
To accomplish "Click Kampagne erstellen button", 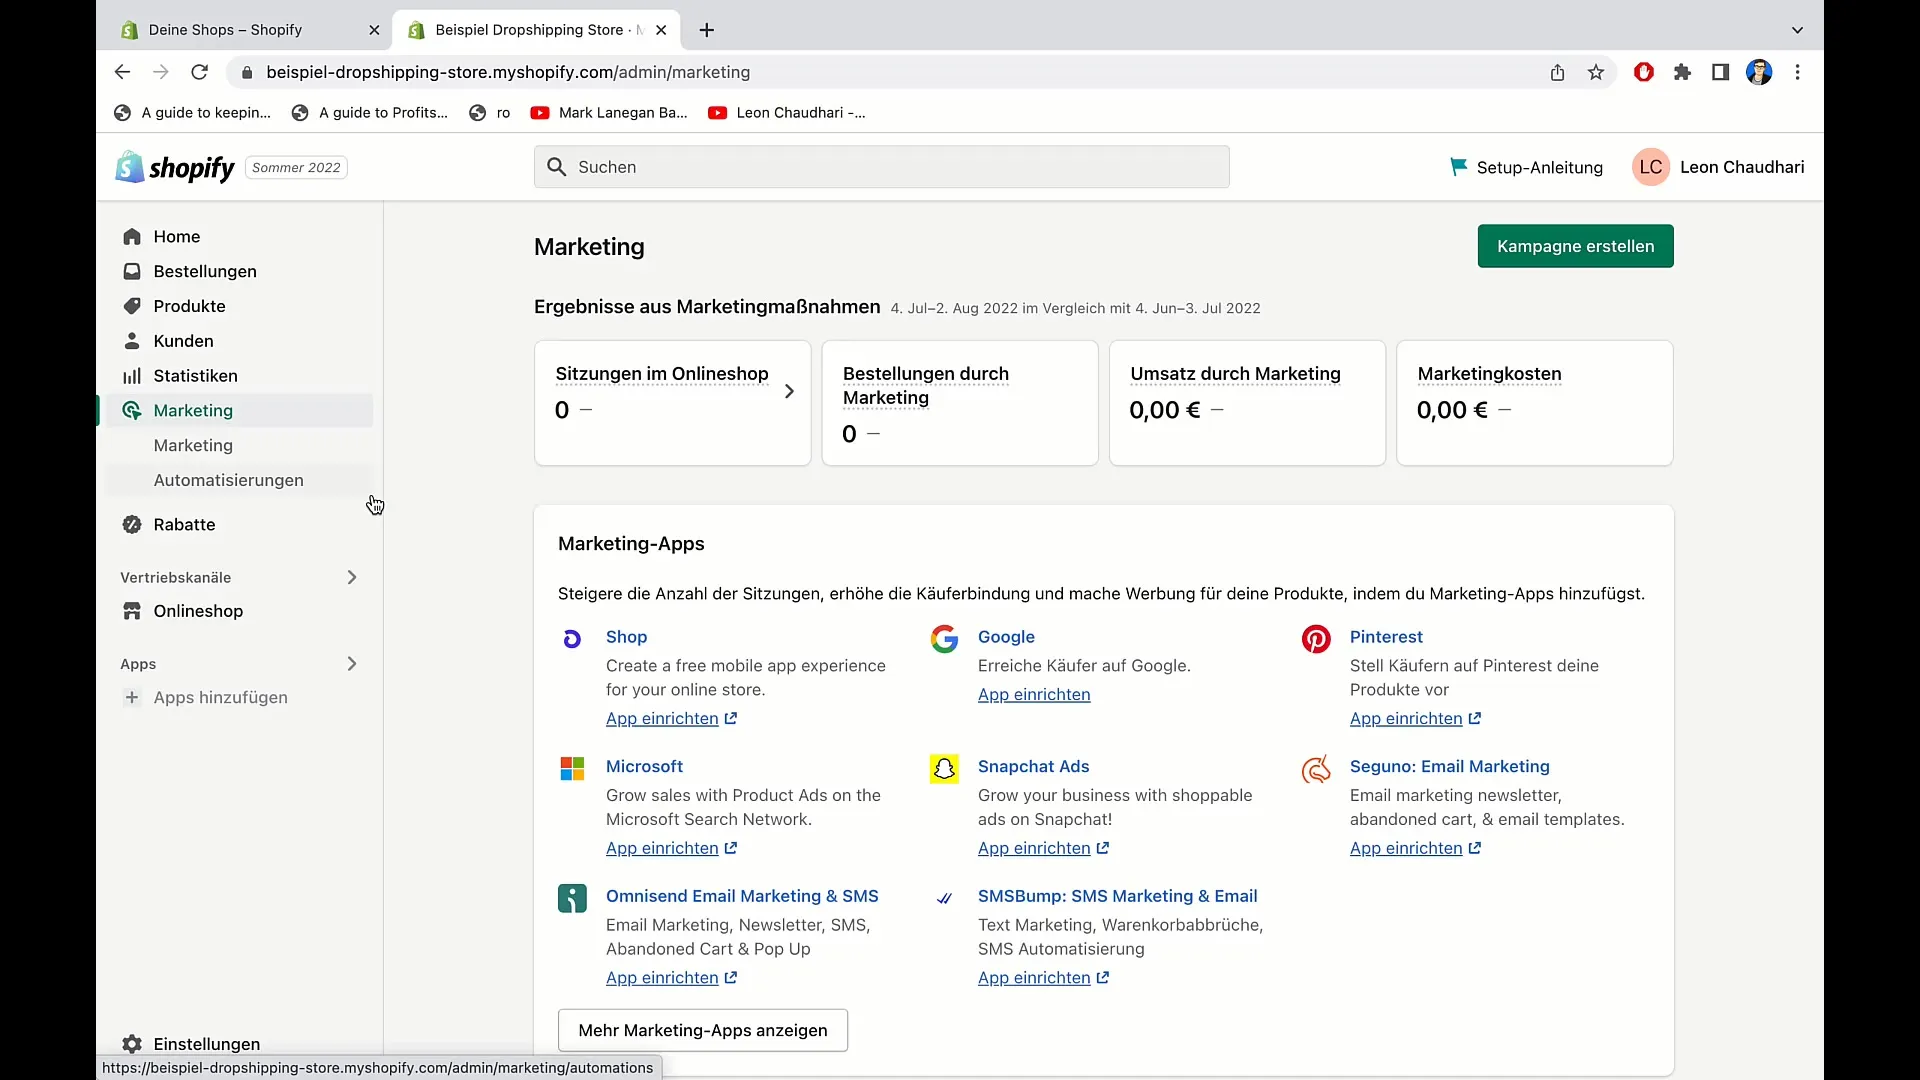I will click(1575, 245).
